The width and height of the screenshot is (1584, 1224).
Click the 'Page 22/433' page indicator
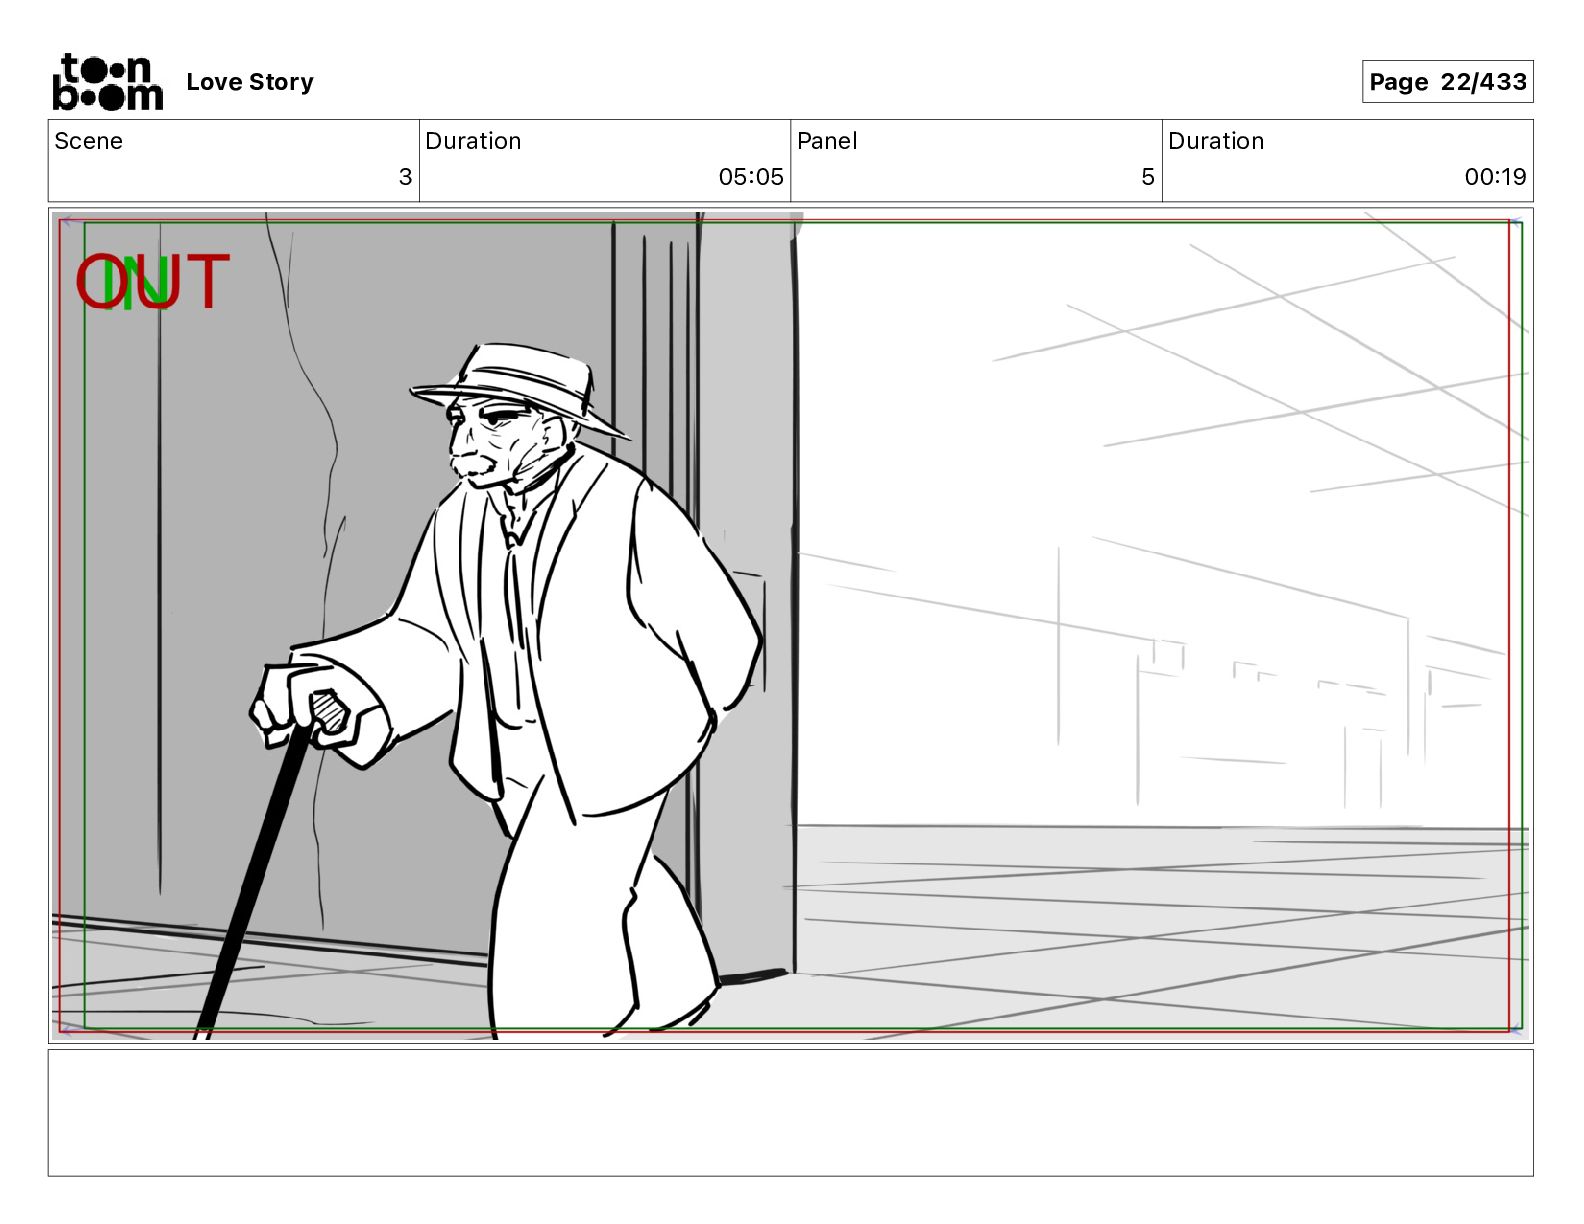(x=1447, y=82)
